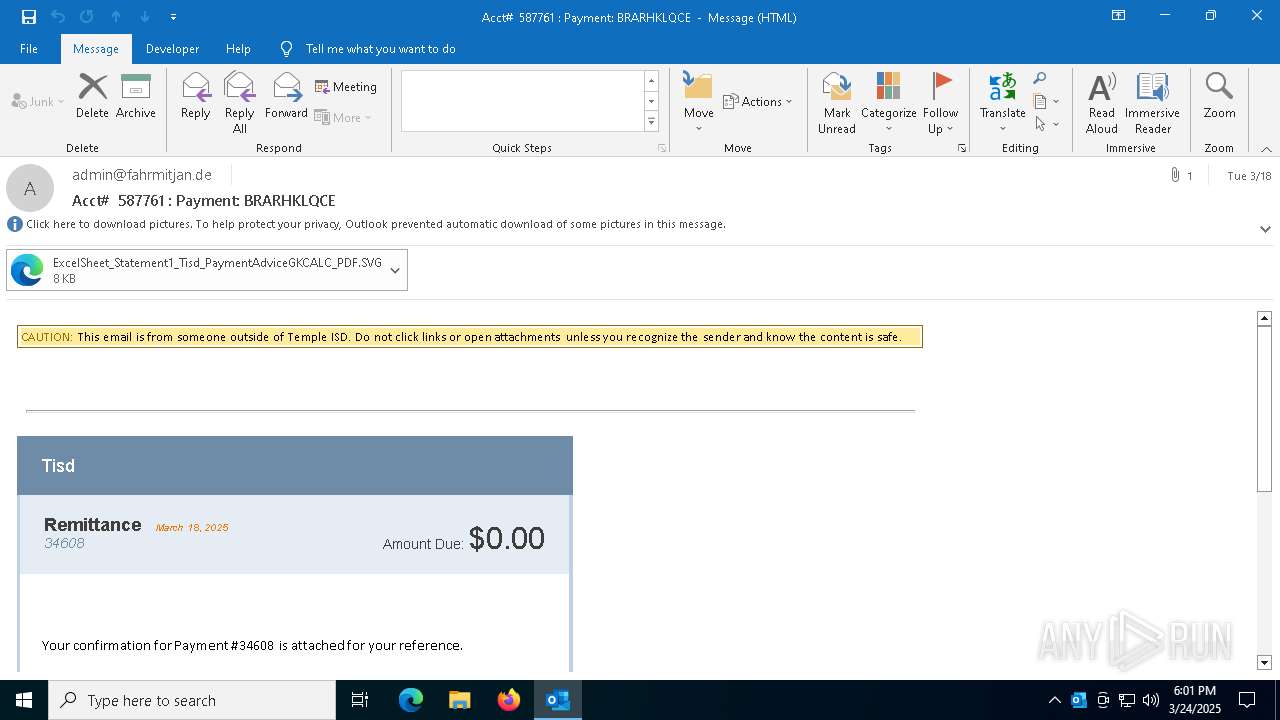Click the Redo arrow in the title bar

click(x=87, y=17)
